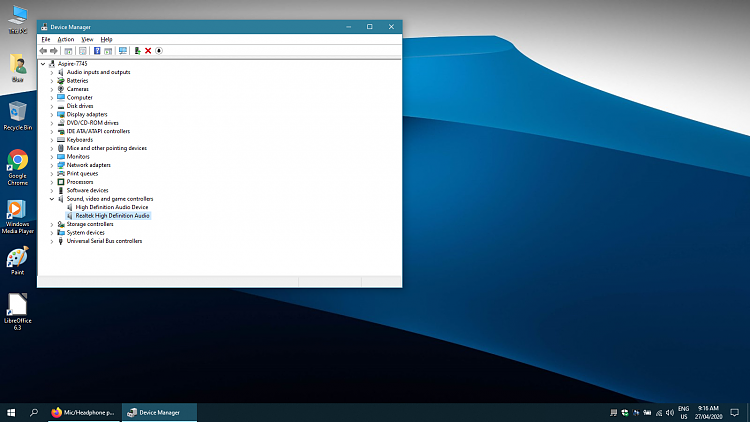Collapse Sound, video and game controllers
The image size is (750, 422).
(52, 199)
